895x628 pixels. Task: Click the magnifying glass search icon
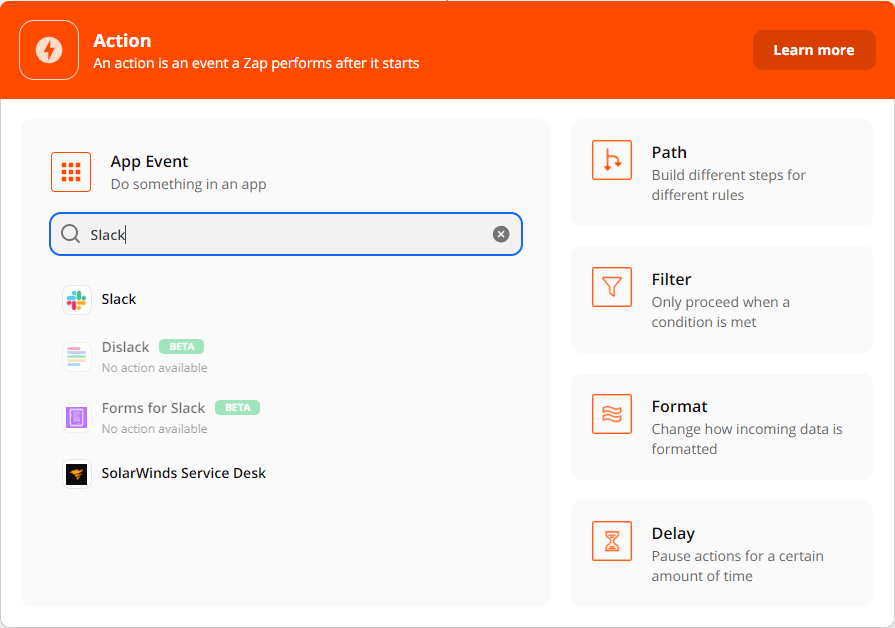click(x=71, y=234)
